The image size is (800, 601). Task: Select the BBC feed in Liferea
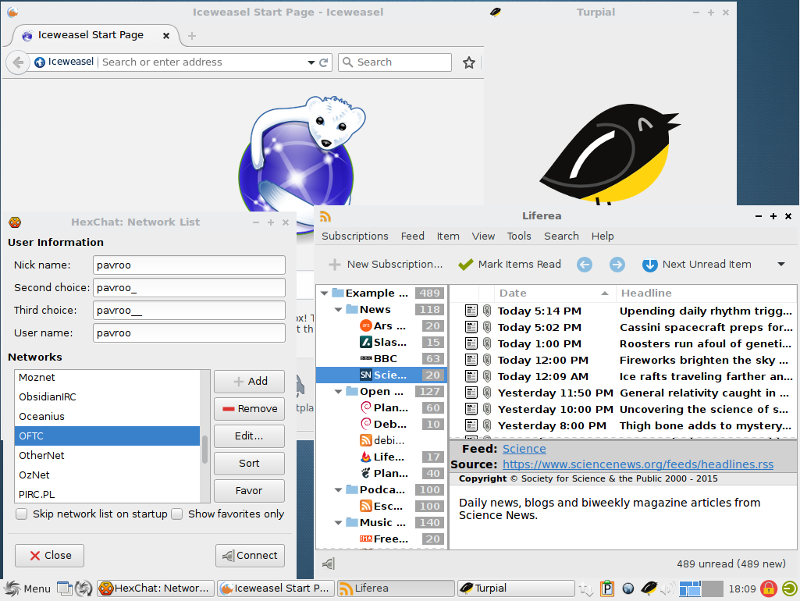click(381, 359)
